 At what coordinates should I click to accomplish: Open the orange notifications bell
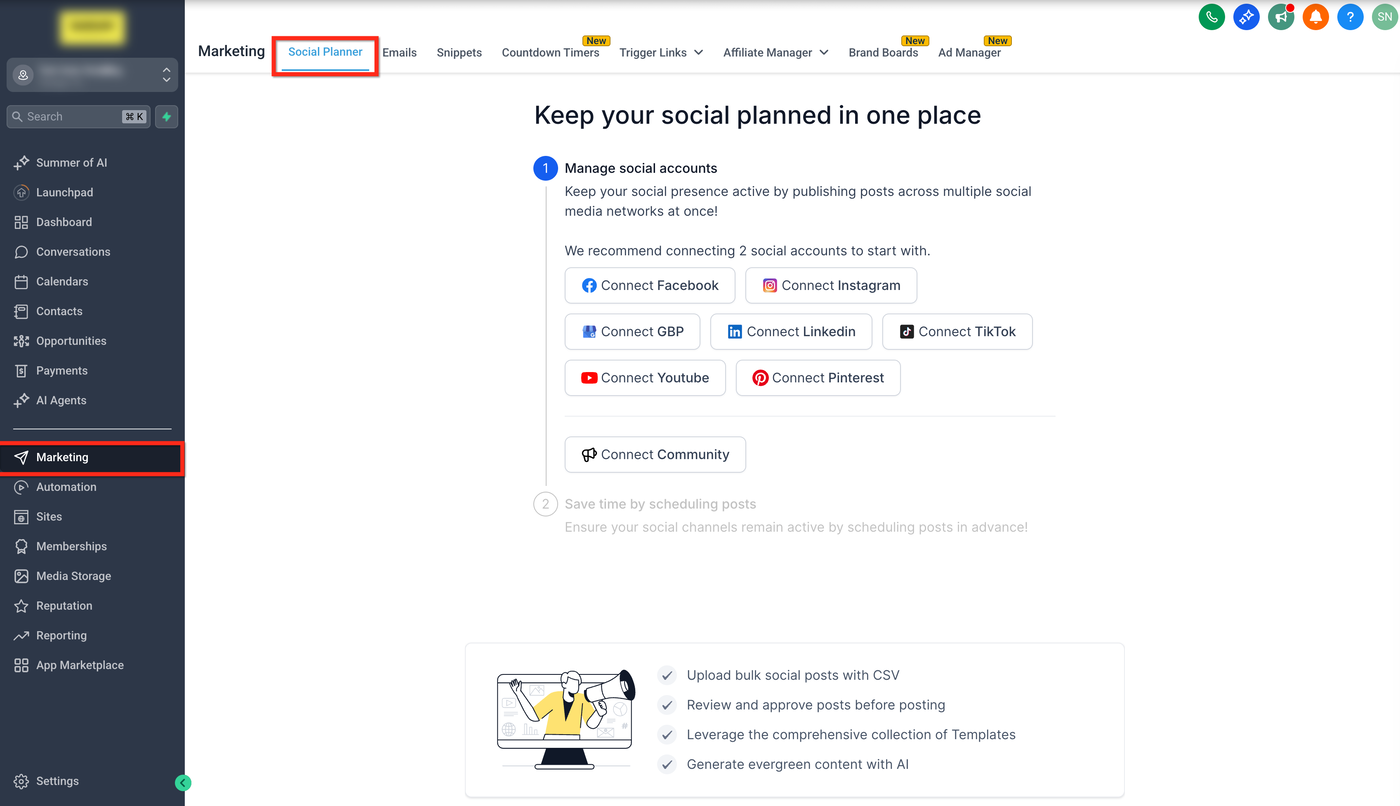(1316, 17)
